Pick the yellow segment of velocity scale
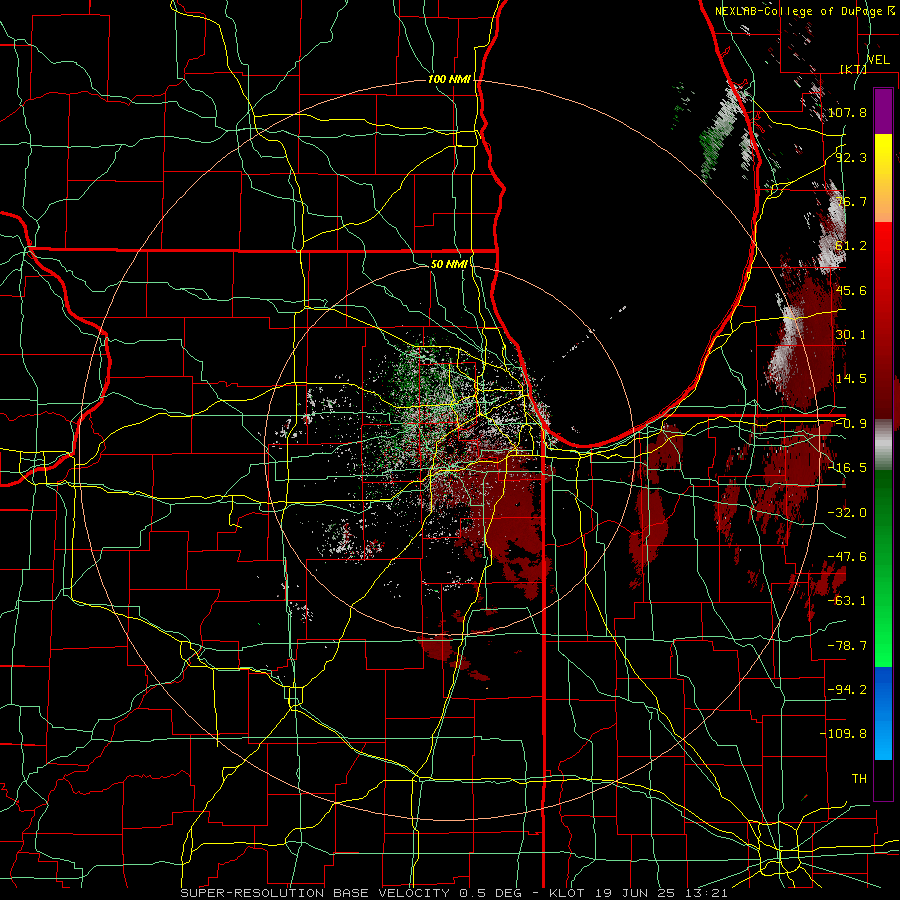 [883, 158]
